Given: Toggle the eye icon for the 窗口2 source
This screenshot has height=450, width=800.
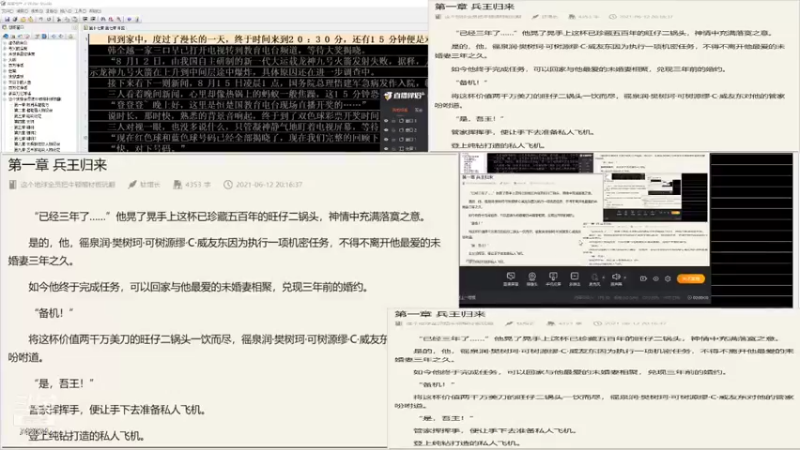Looking at the screenshot, I should [386, 130].
